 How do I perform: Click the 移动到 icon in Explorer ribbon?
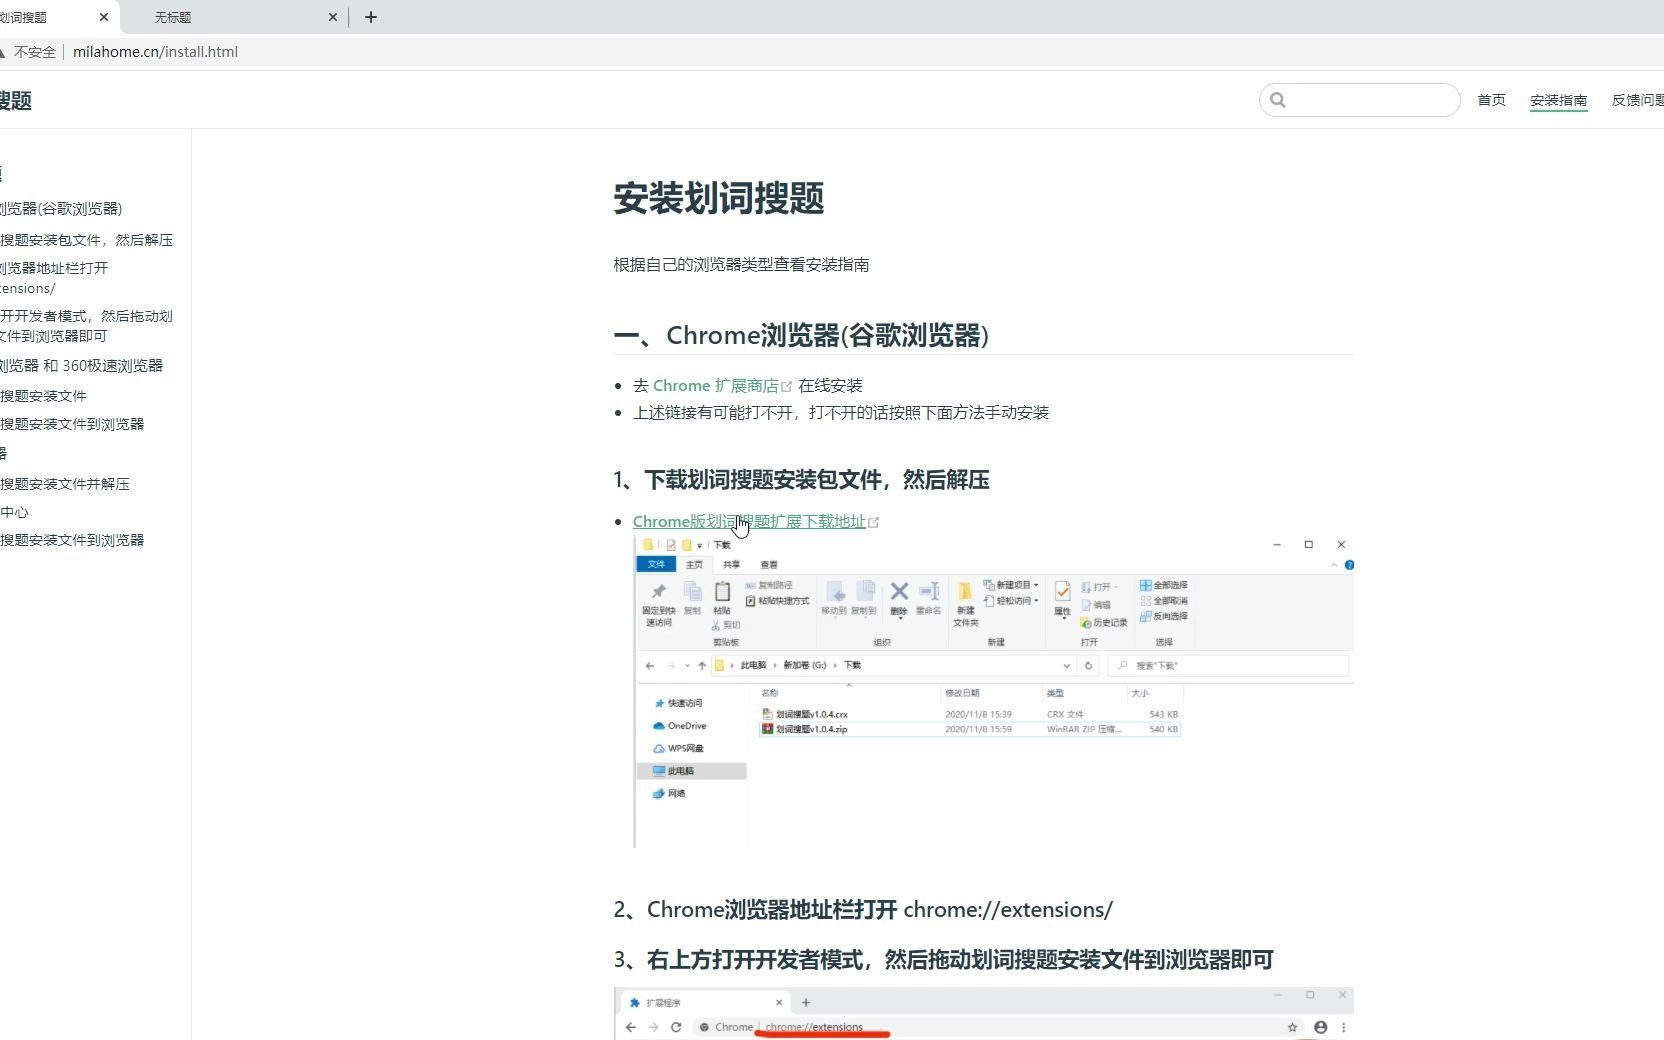click(x=834, y=591)
